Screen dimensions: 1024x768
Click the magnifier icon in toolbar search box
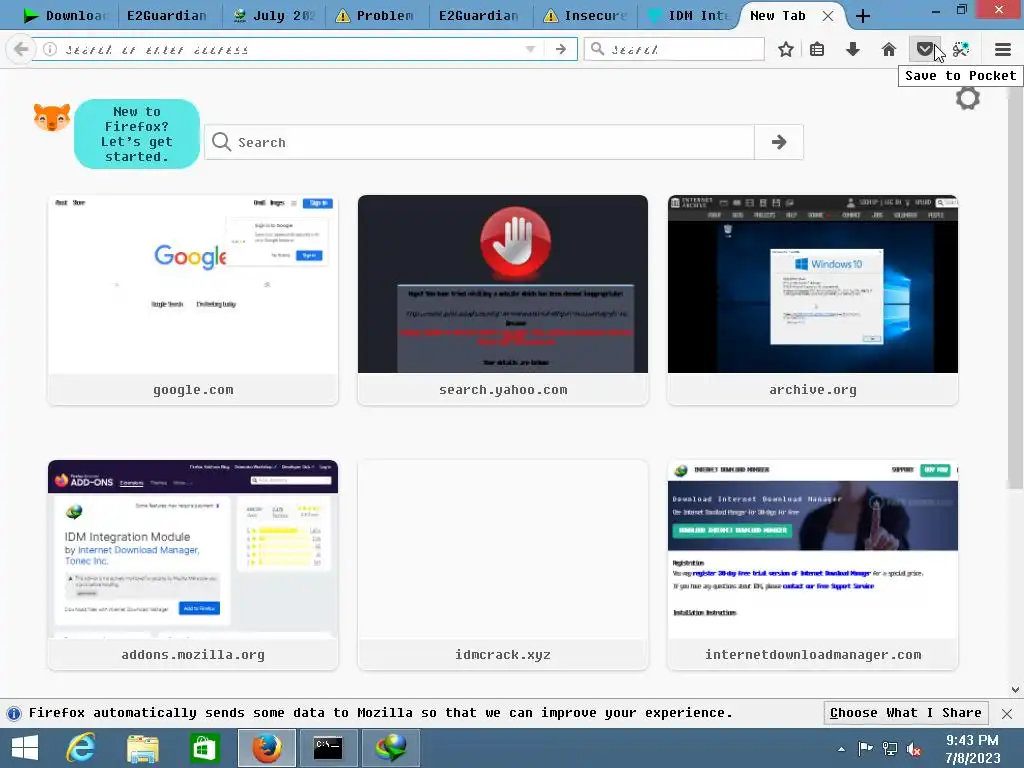coord(597,49)
